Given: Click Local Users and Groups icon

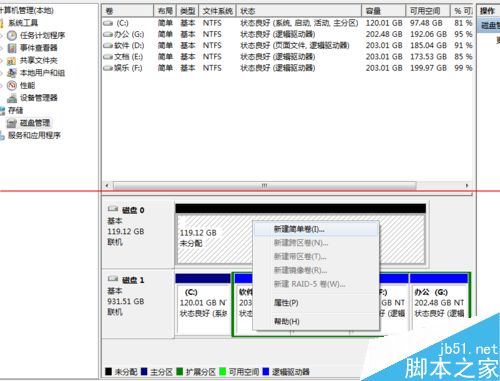Looking at the screenshot, I should coord(12,73).
